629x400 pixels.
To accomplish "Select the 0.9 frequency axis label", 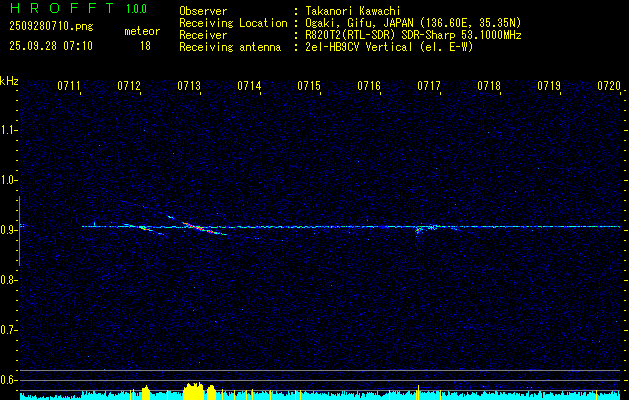I will tap(9, 230).
